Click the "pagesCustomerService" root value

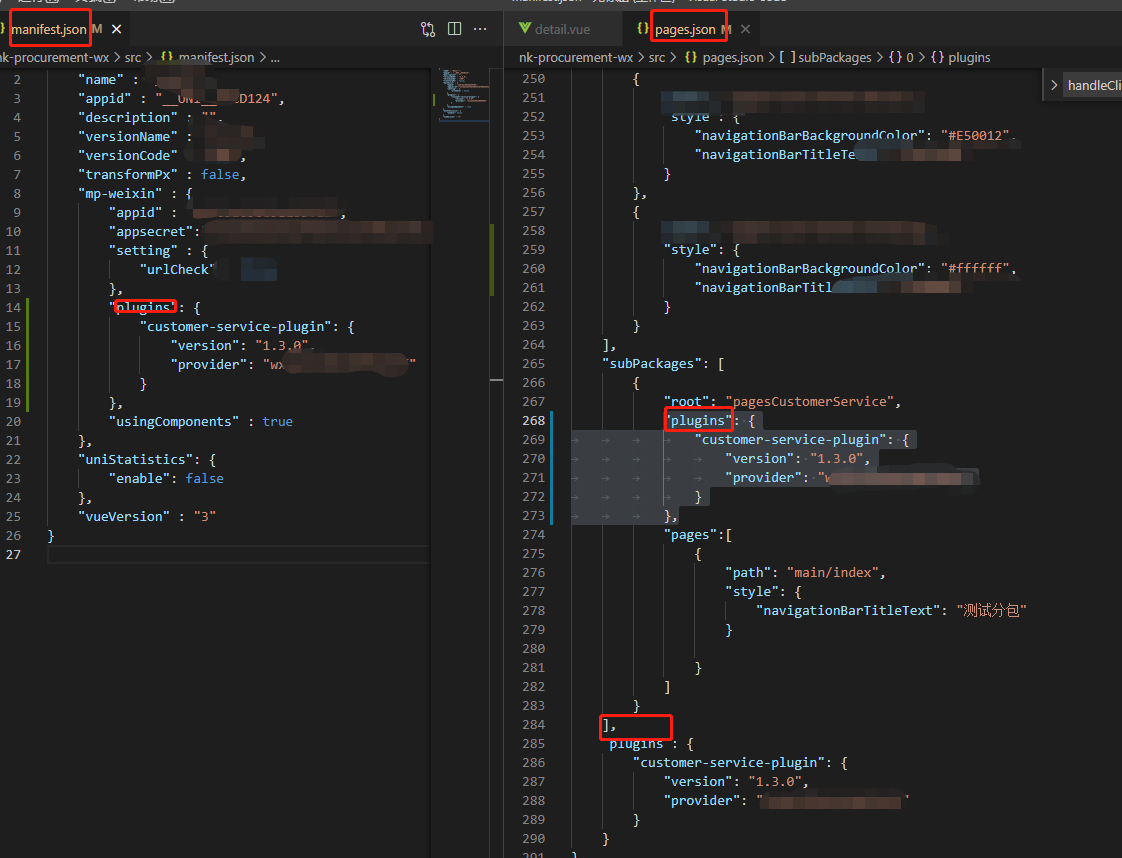click(x=808, y=401)
